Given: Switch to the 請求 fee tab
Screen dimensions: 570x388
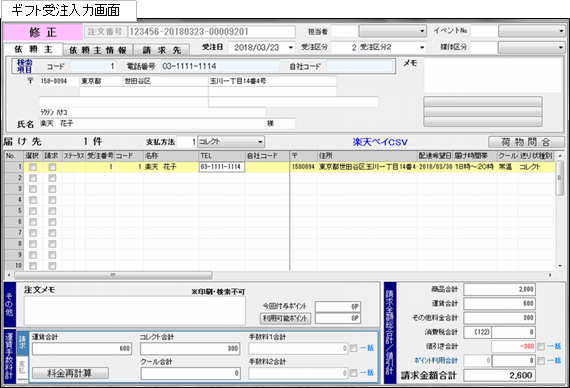Looking at the screenshot, I should [23, 343].
